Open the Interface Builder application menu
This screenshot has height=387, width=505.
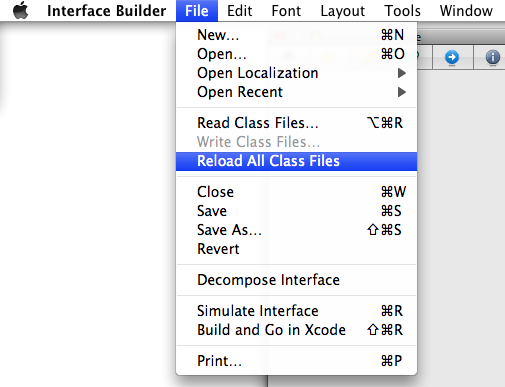(x=106, y=11)
